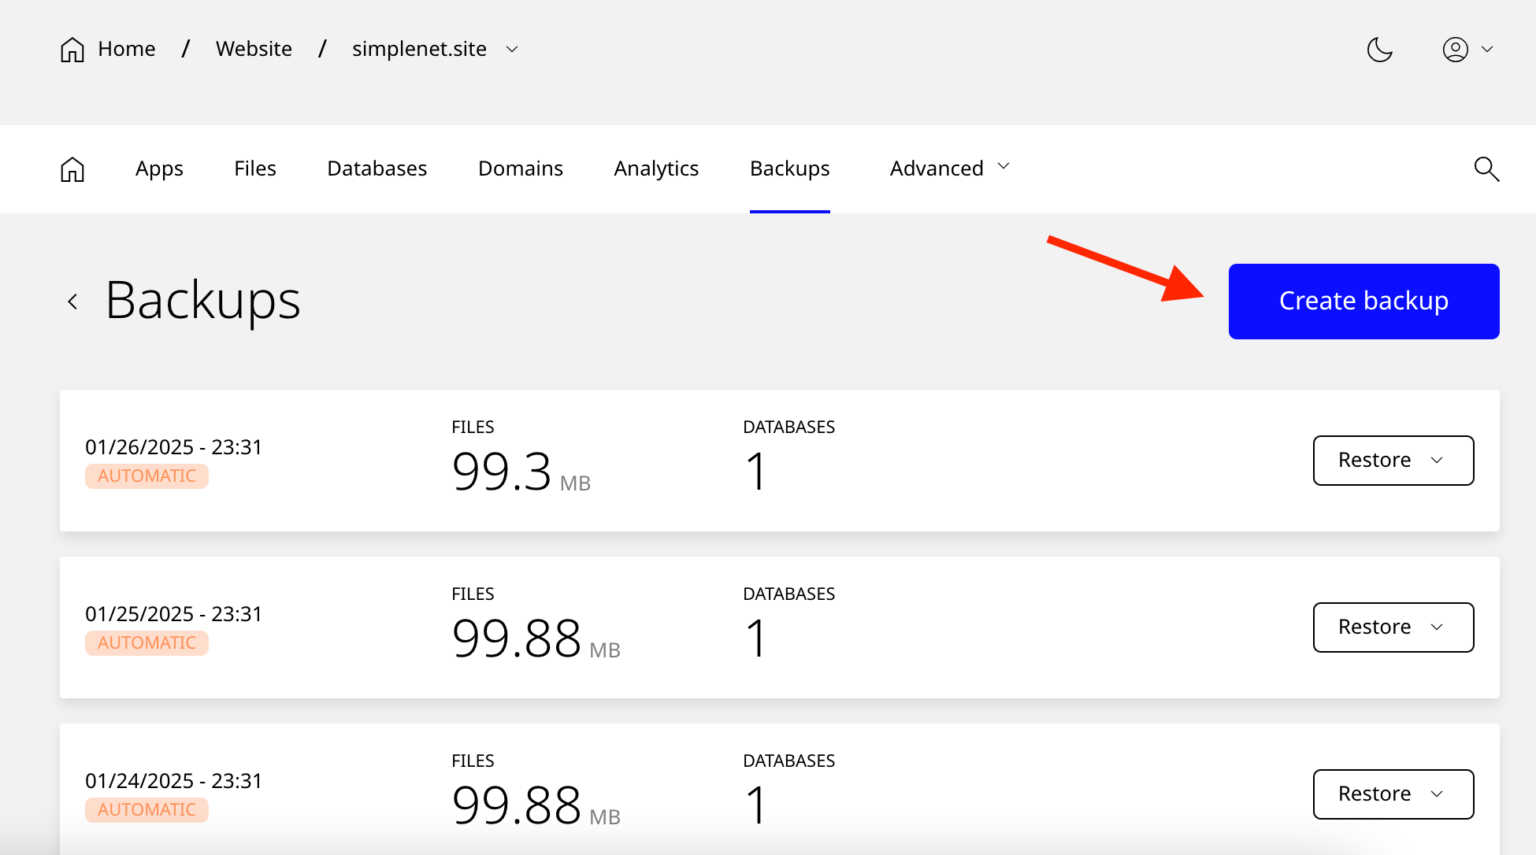Open Restore dropdown for 01/26/2025 backup

coord(1392,460)
